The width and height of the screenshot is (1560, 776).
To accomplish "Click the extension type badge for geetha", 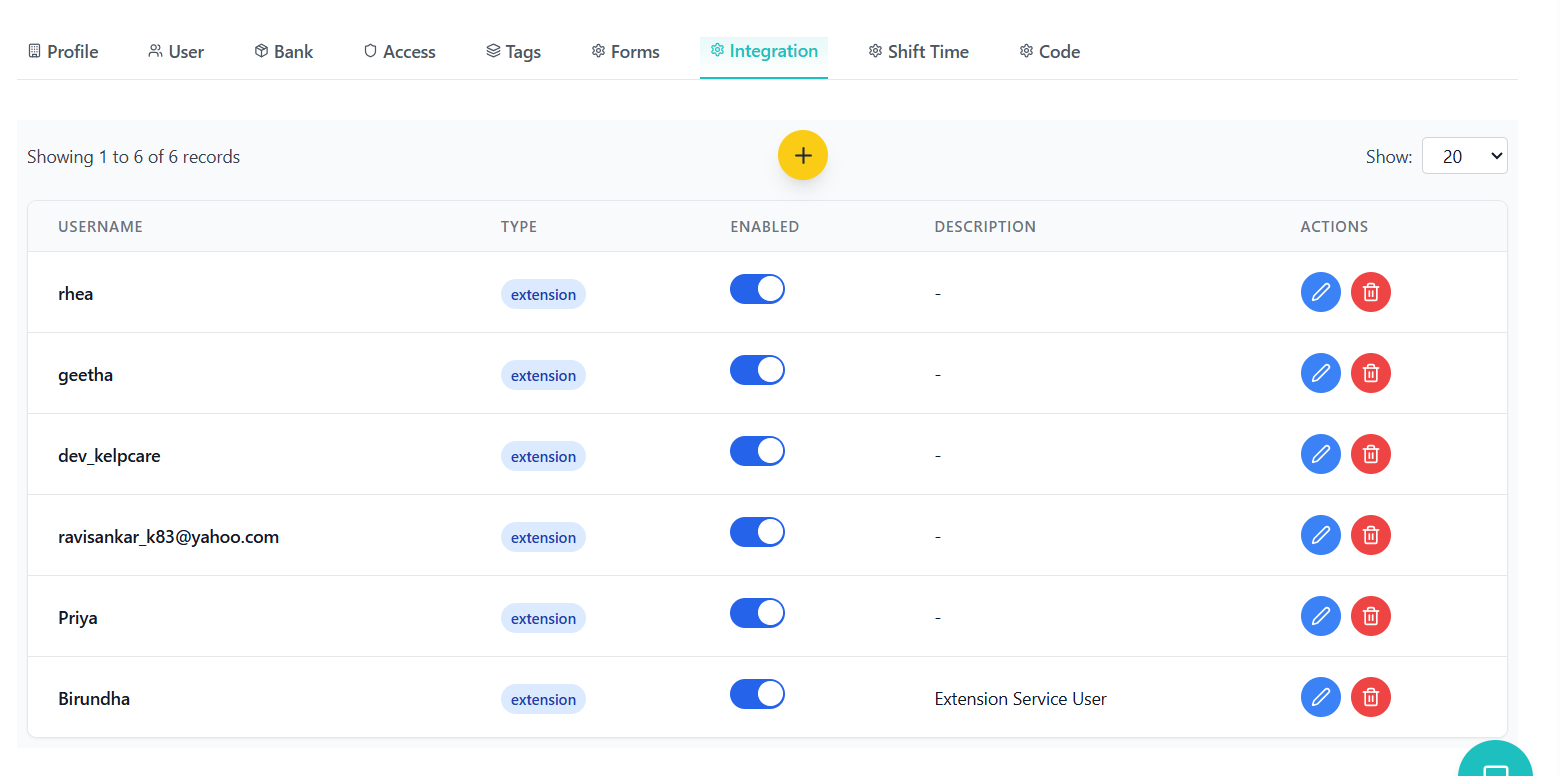I will point(543,376).
